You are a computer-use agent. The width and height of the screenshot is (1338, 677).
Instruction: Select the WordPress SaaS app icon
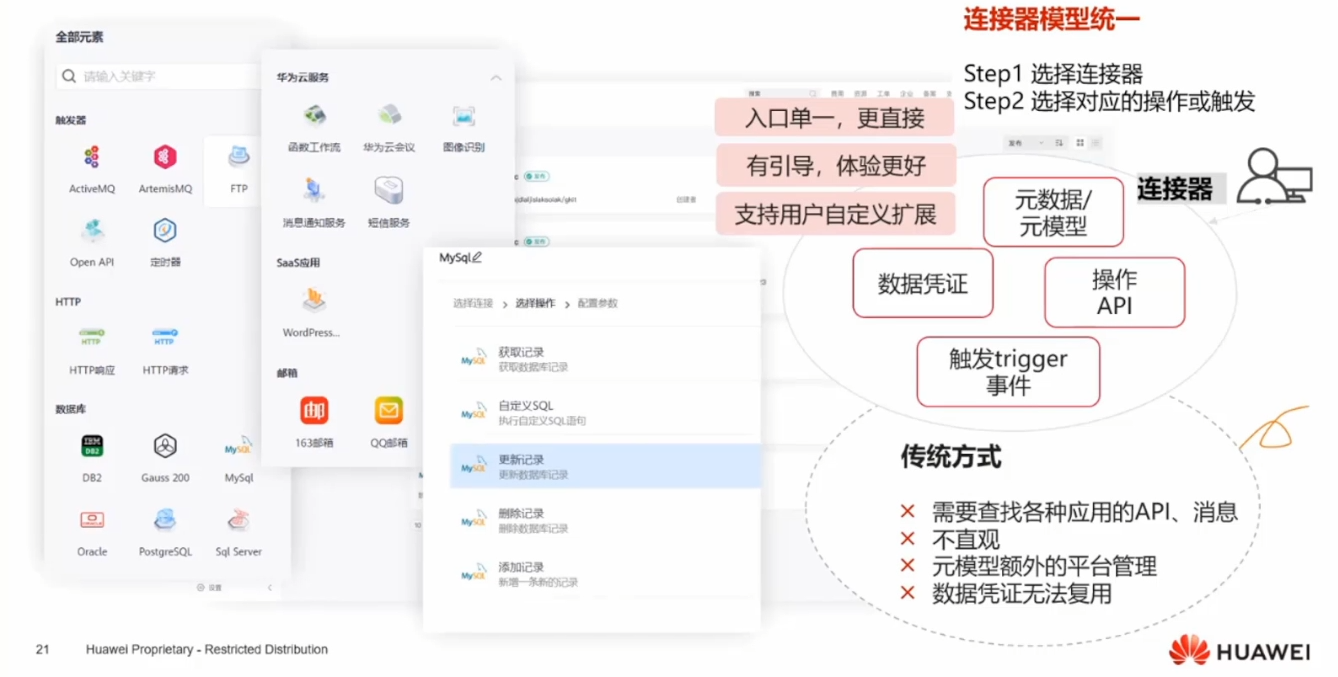click(x=314, y=300)
